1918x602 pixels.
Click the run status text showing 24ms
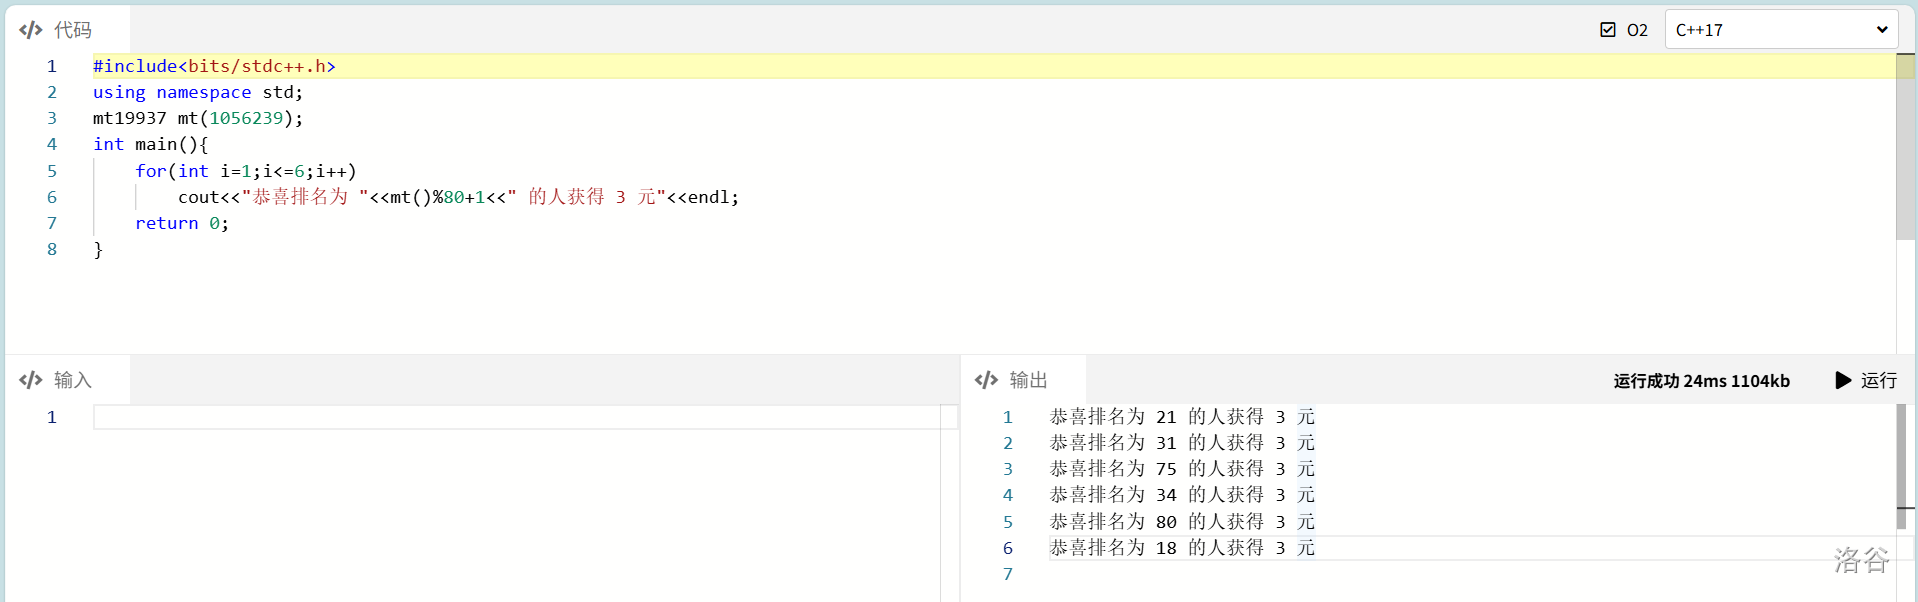pos(1701,381)
